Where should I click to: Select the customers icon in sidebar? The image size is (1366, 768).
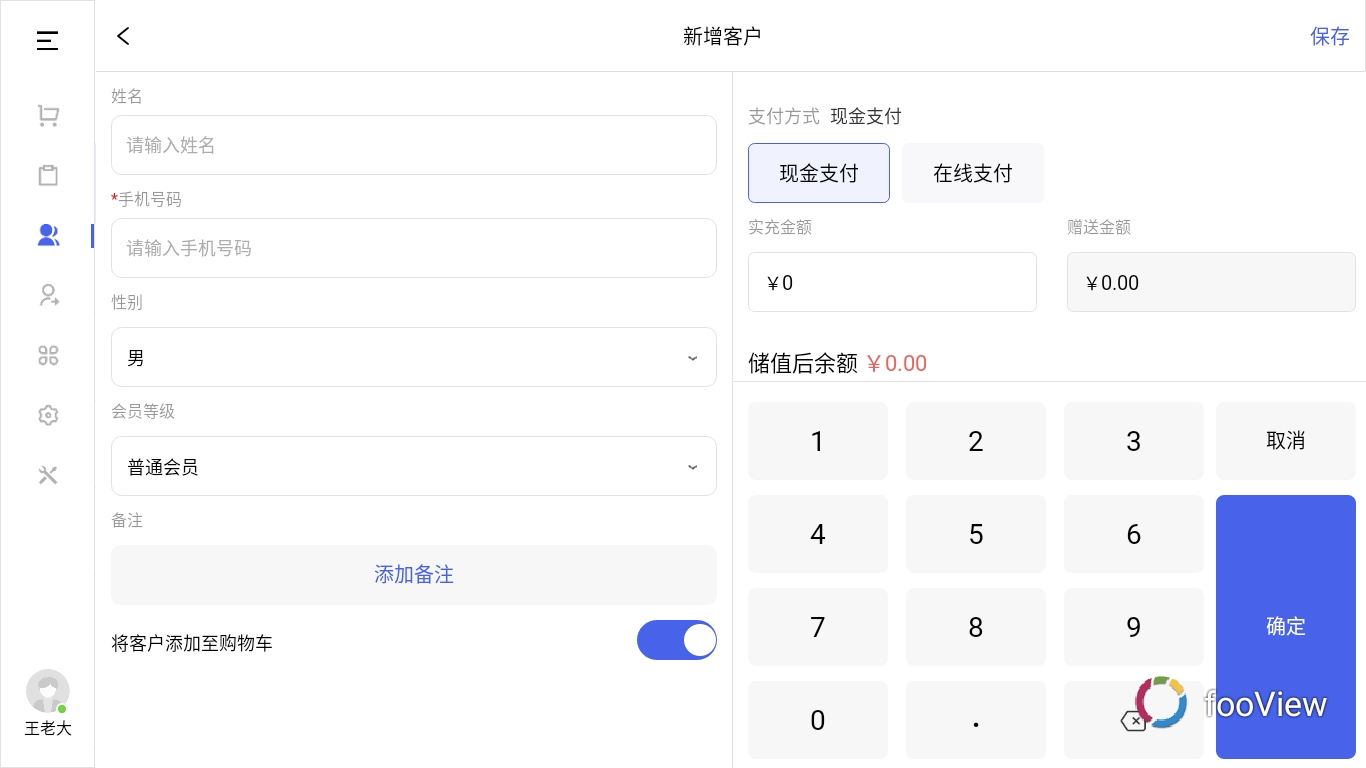48,235
